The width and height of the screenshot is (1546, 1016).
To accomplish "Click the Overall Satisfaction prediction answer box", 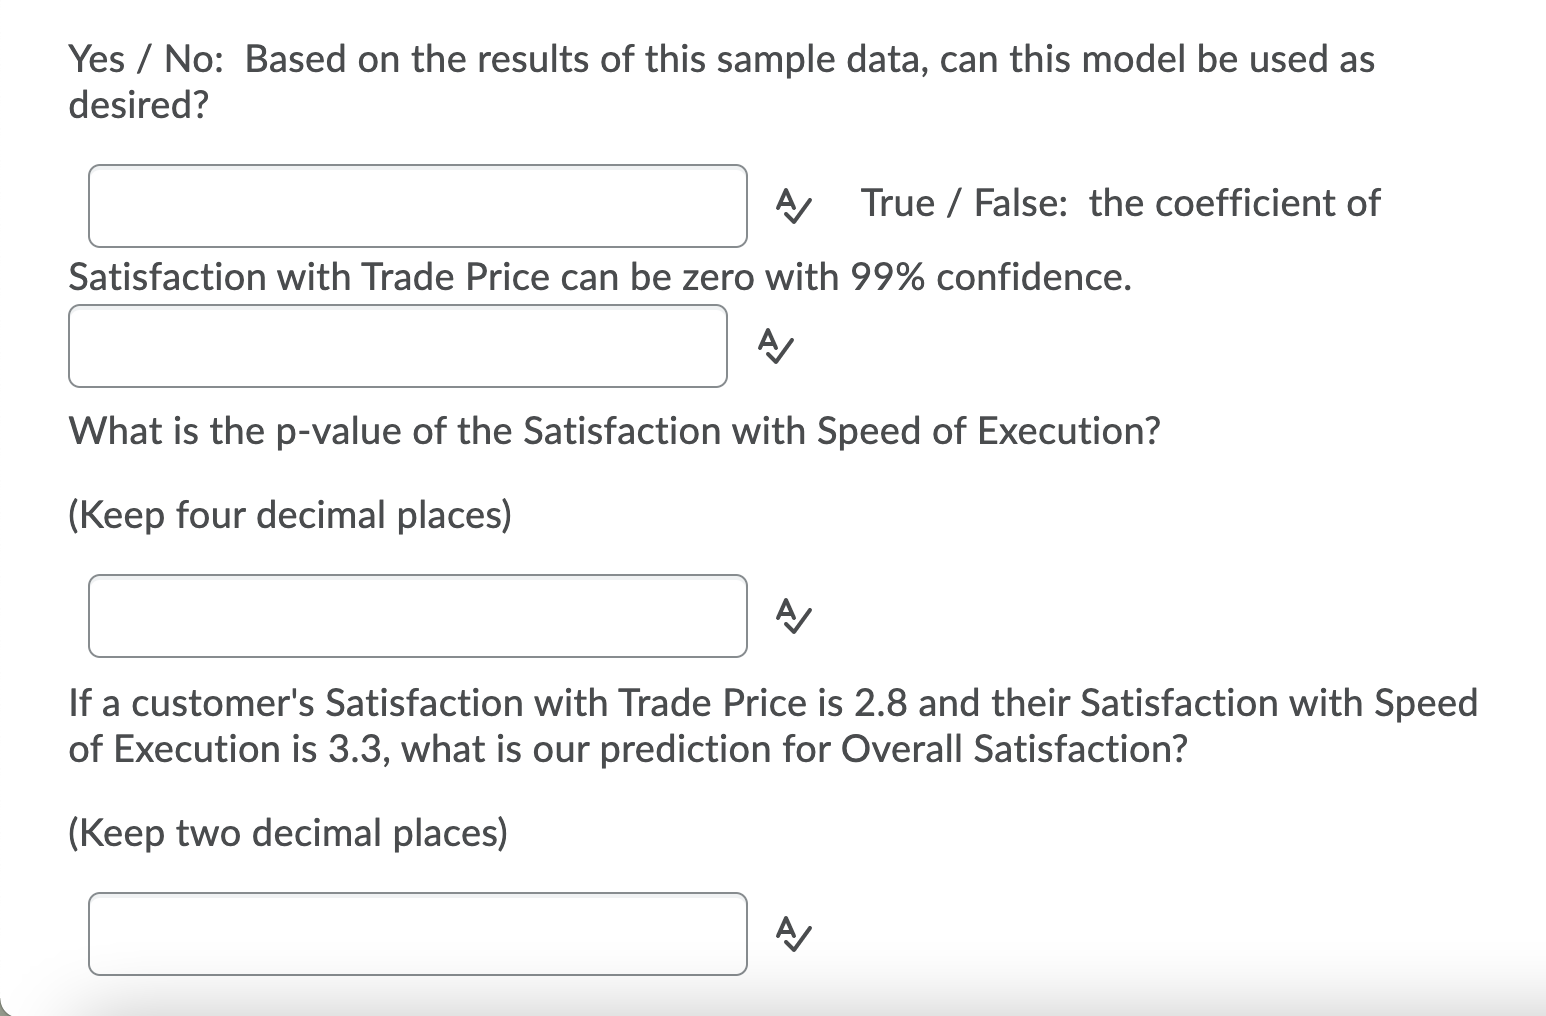I will click(418, 934).
